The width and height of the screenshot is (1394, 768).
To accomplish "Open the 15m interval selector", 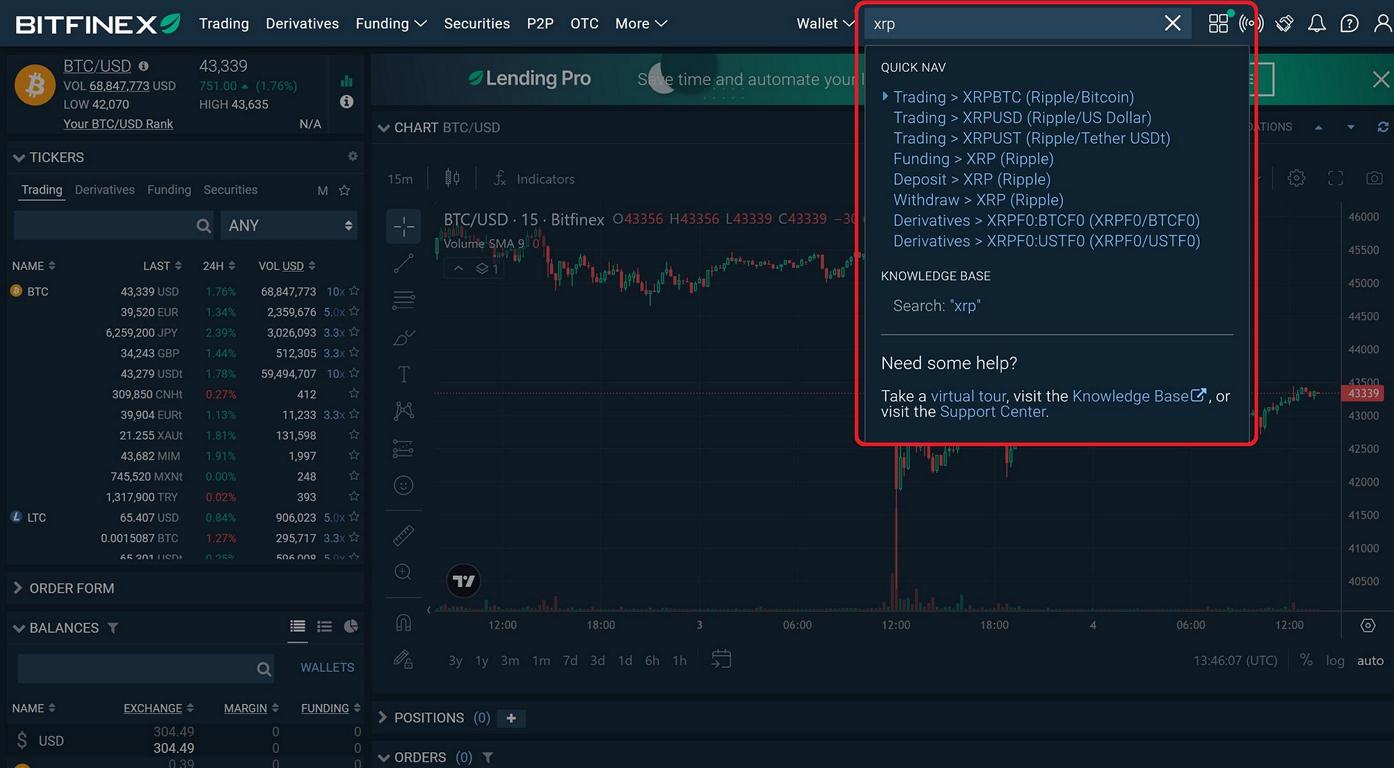I will point(400,179).
